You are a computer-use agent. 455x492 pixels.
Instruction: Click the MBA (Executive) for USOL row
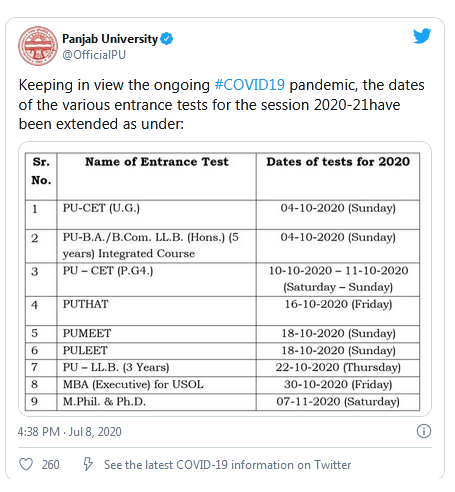point(222,385)
